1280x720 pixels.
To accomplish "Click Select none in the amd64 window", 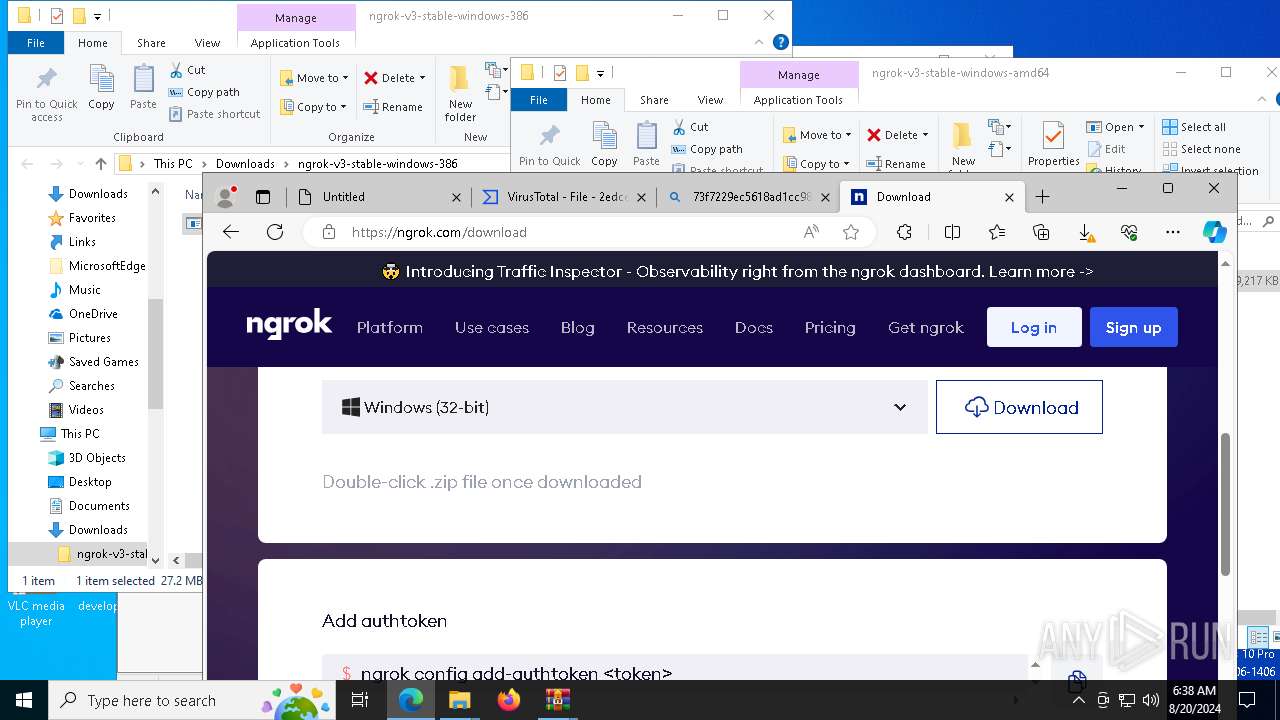I will 1201,149.
